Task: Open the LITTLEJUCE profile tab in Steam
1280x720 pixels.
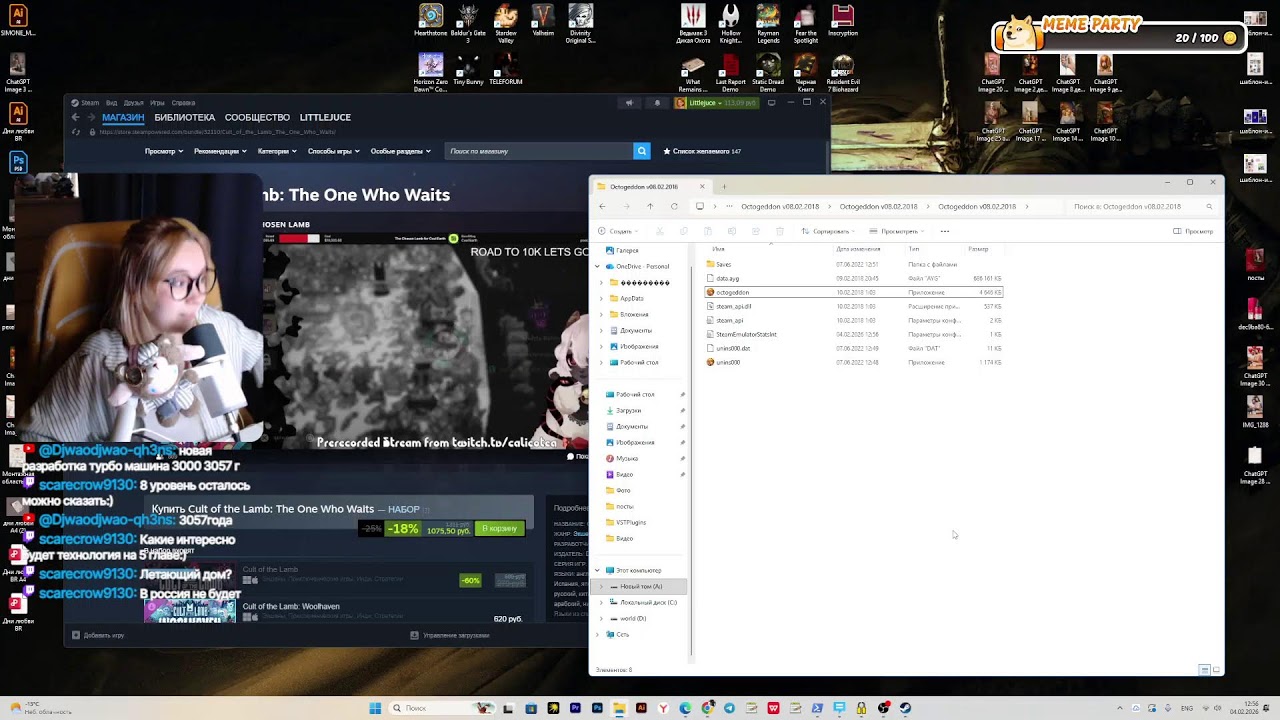Action: click(x=325, y=117)
